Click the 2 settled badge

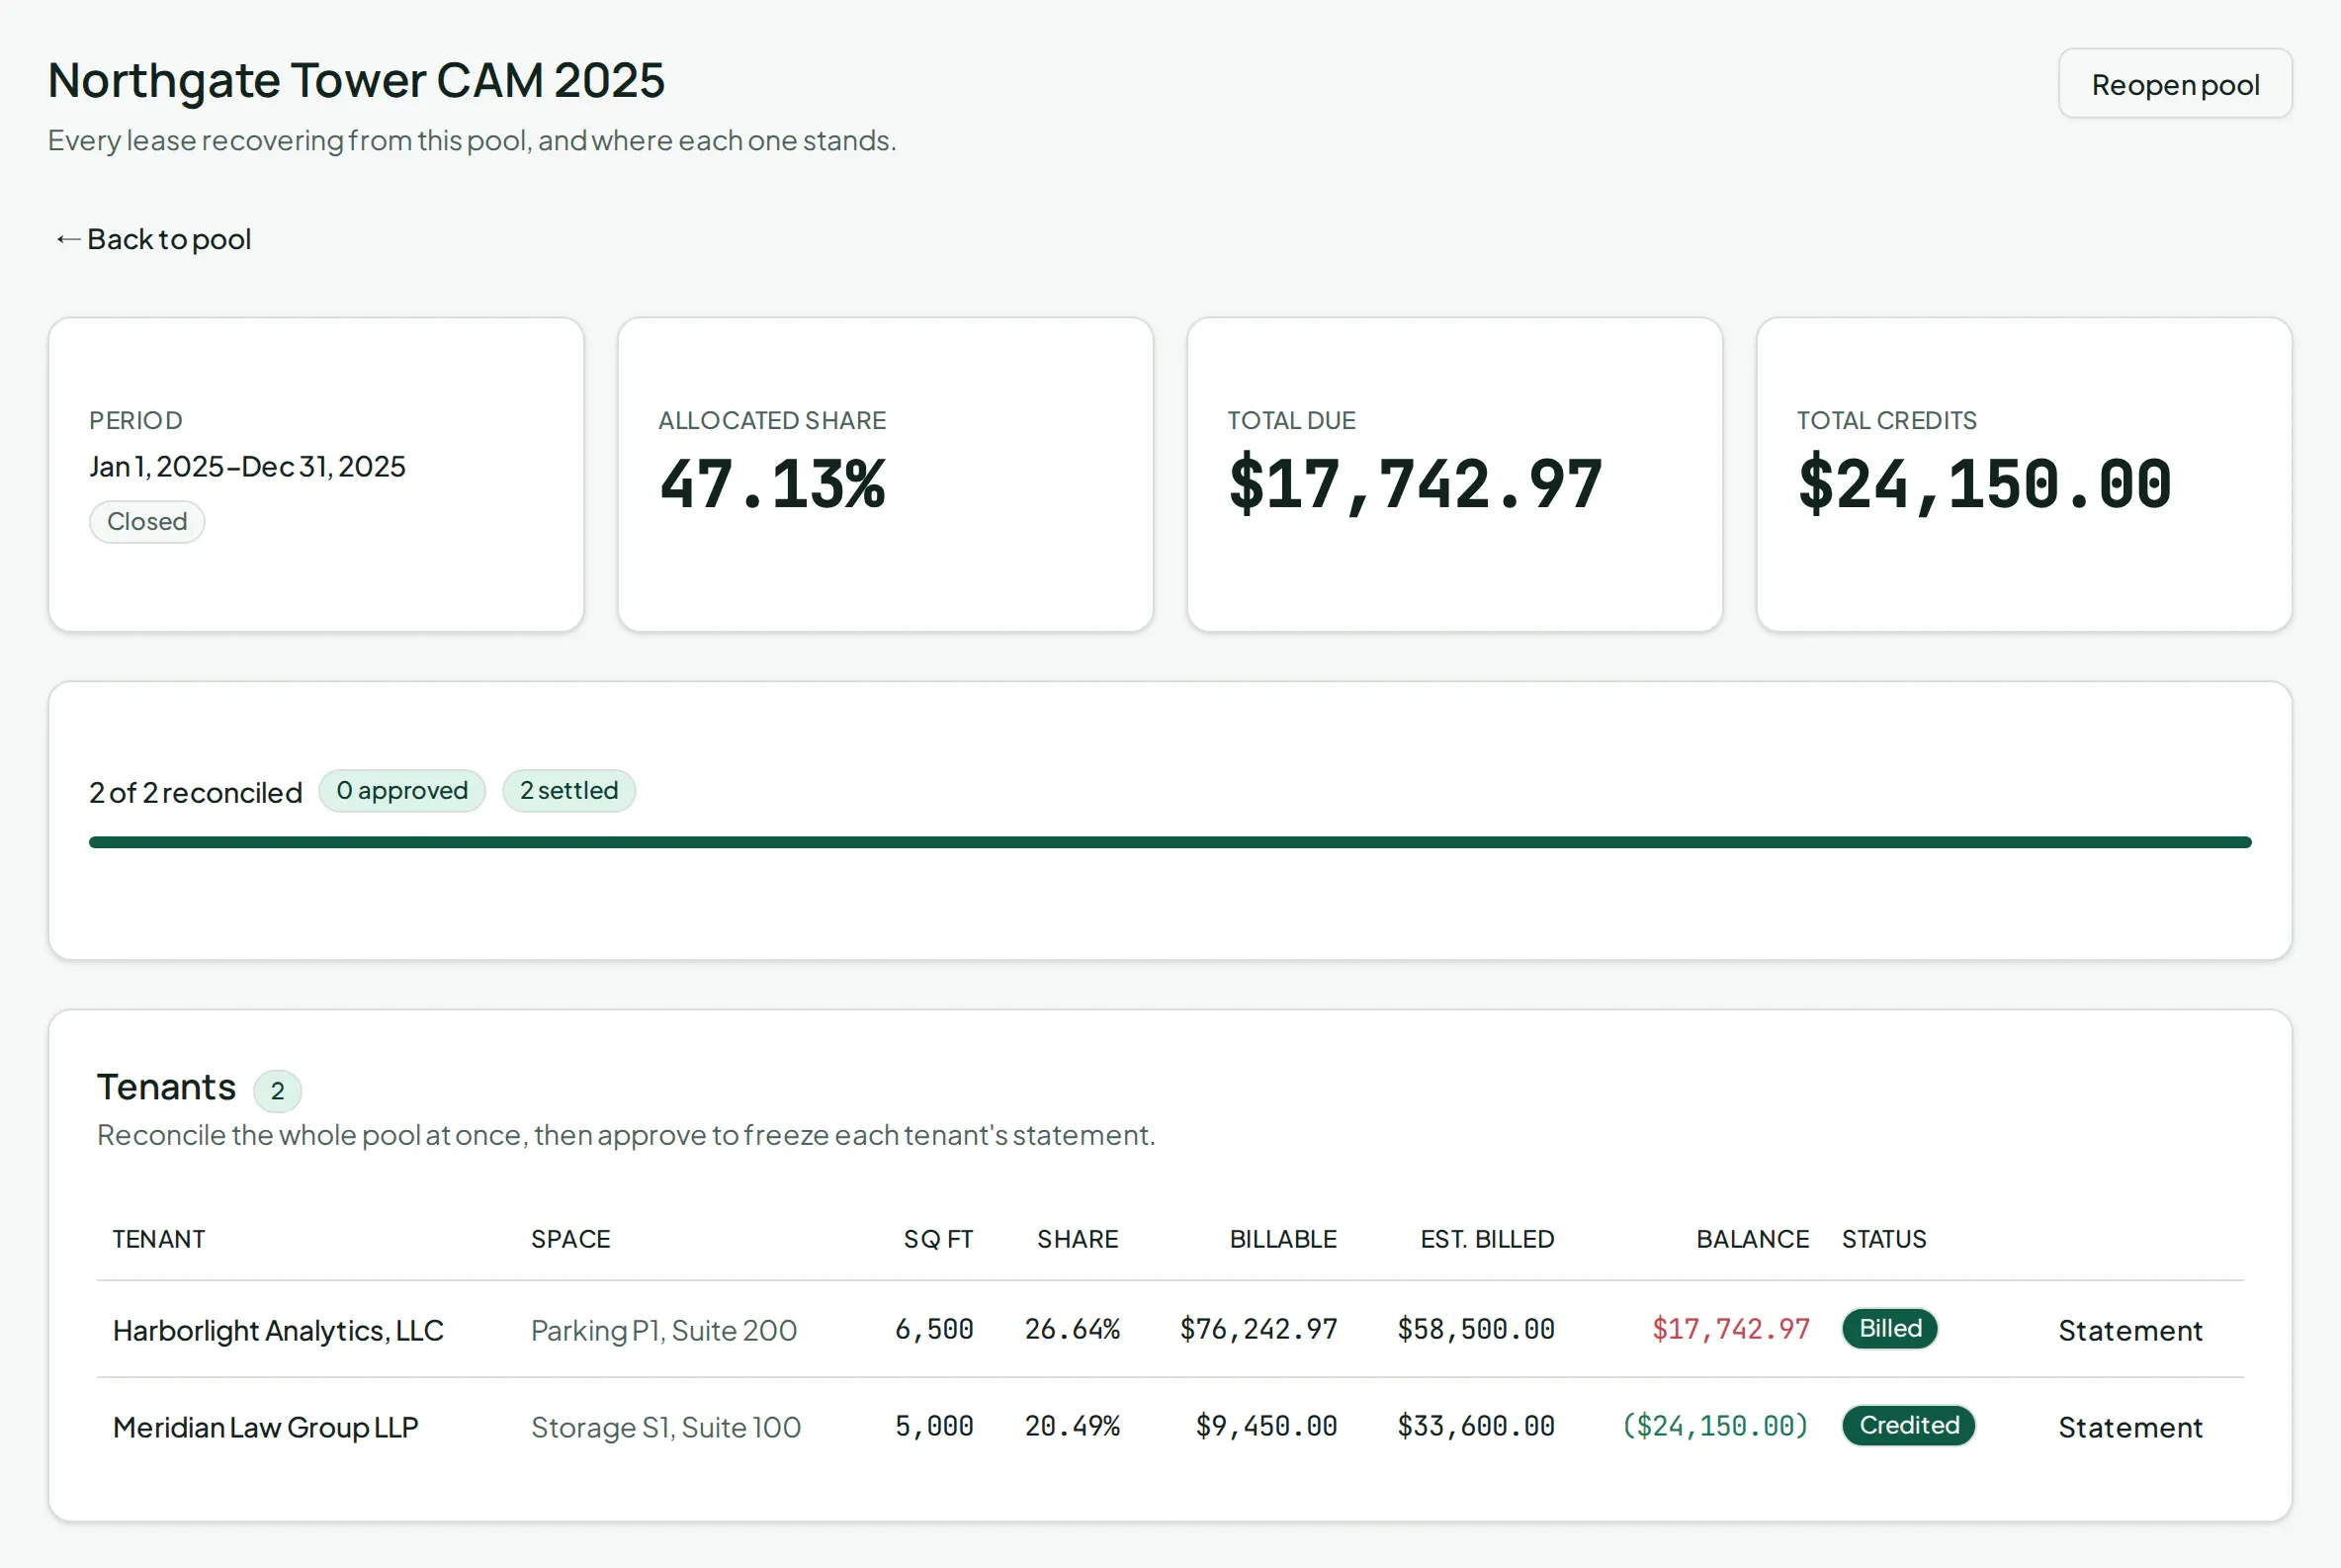click(569, 791)
